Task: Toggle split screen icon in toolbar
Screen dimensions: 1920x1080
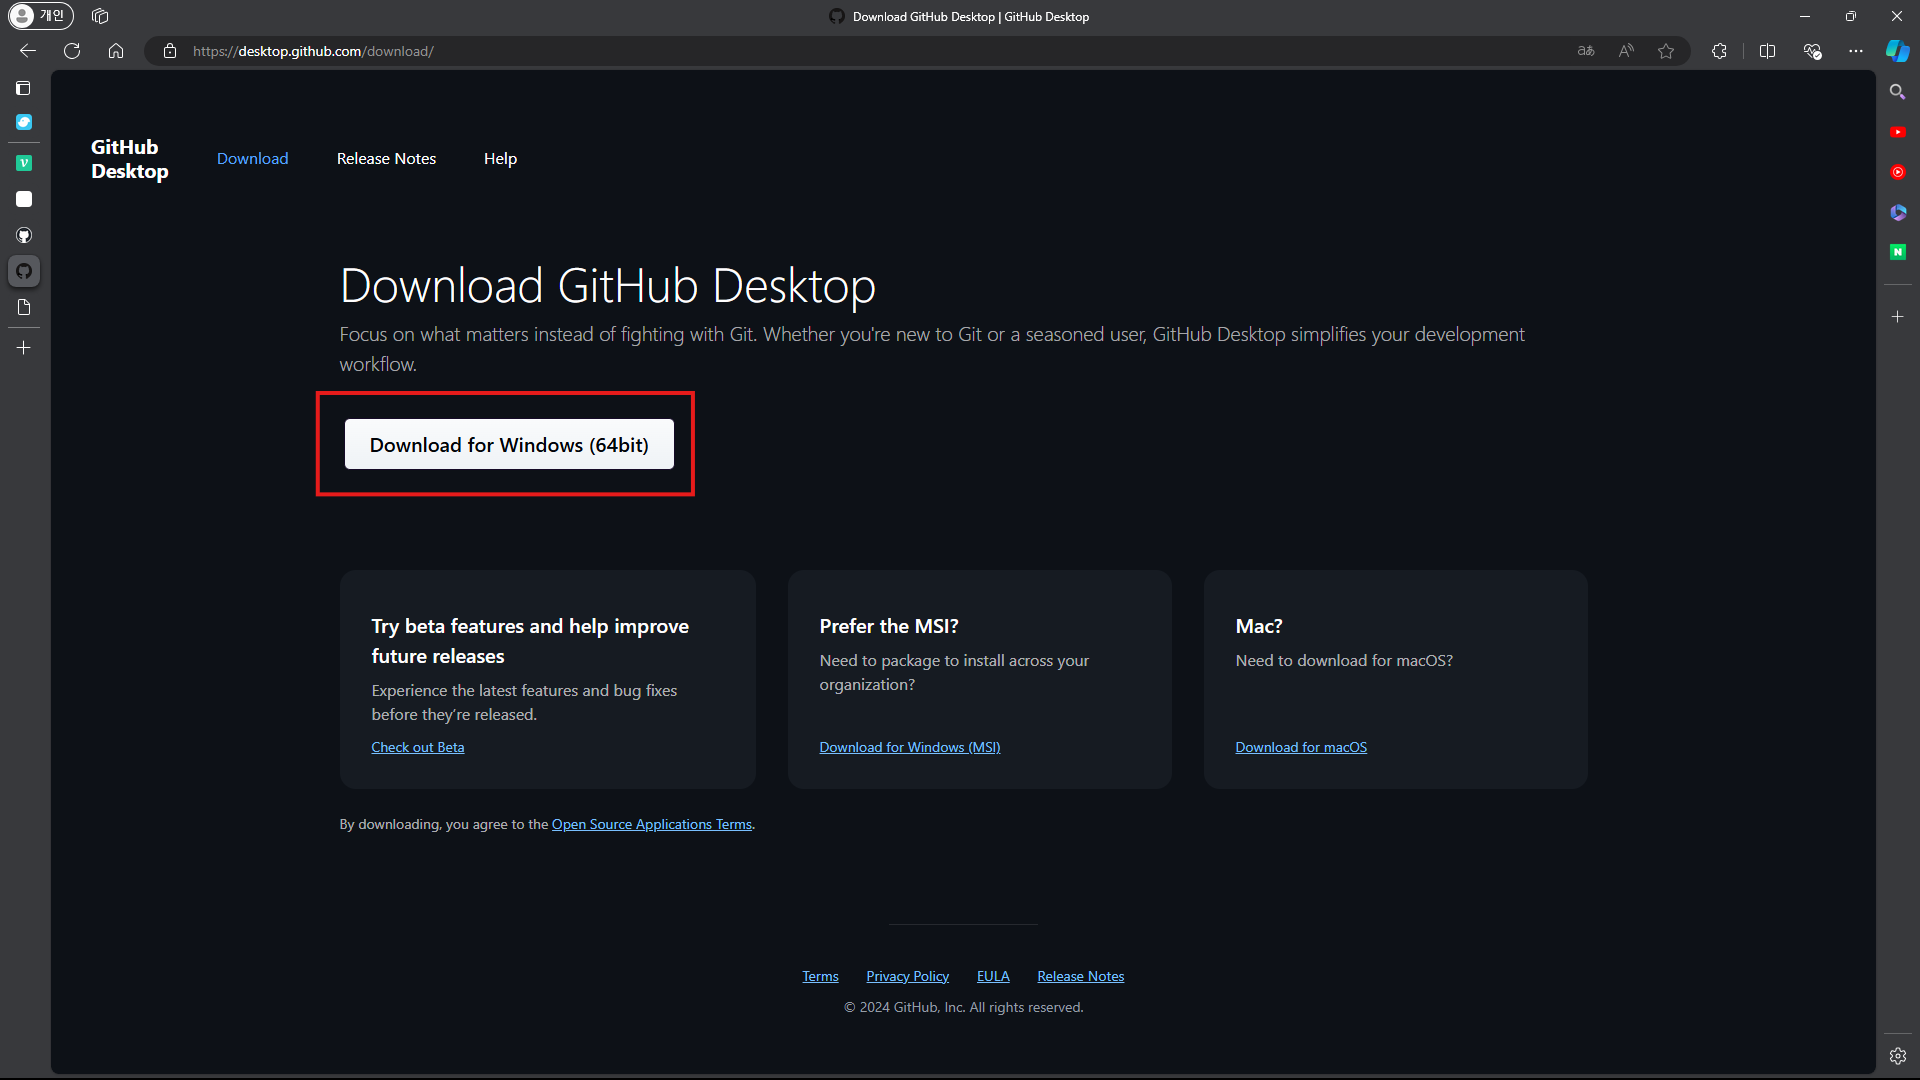Action: pyautogui.click(x=1767, y=51)
